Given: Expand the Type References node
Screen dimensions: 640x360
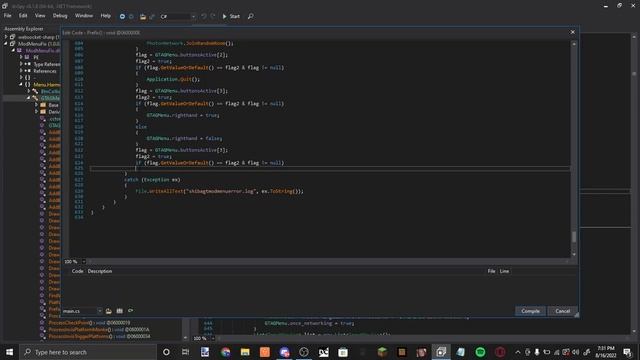Looking at the screenshot, I should point(21,64).
